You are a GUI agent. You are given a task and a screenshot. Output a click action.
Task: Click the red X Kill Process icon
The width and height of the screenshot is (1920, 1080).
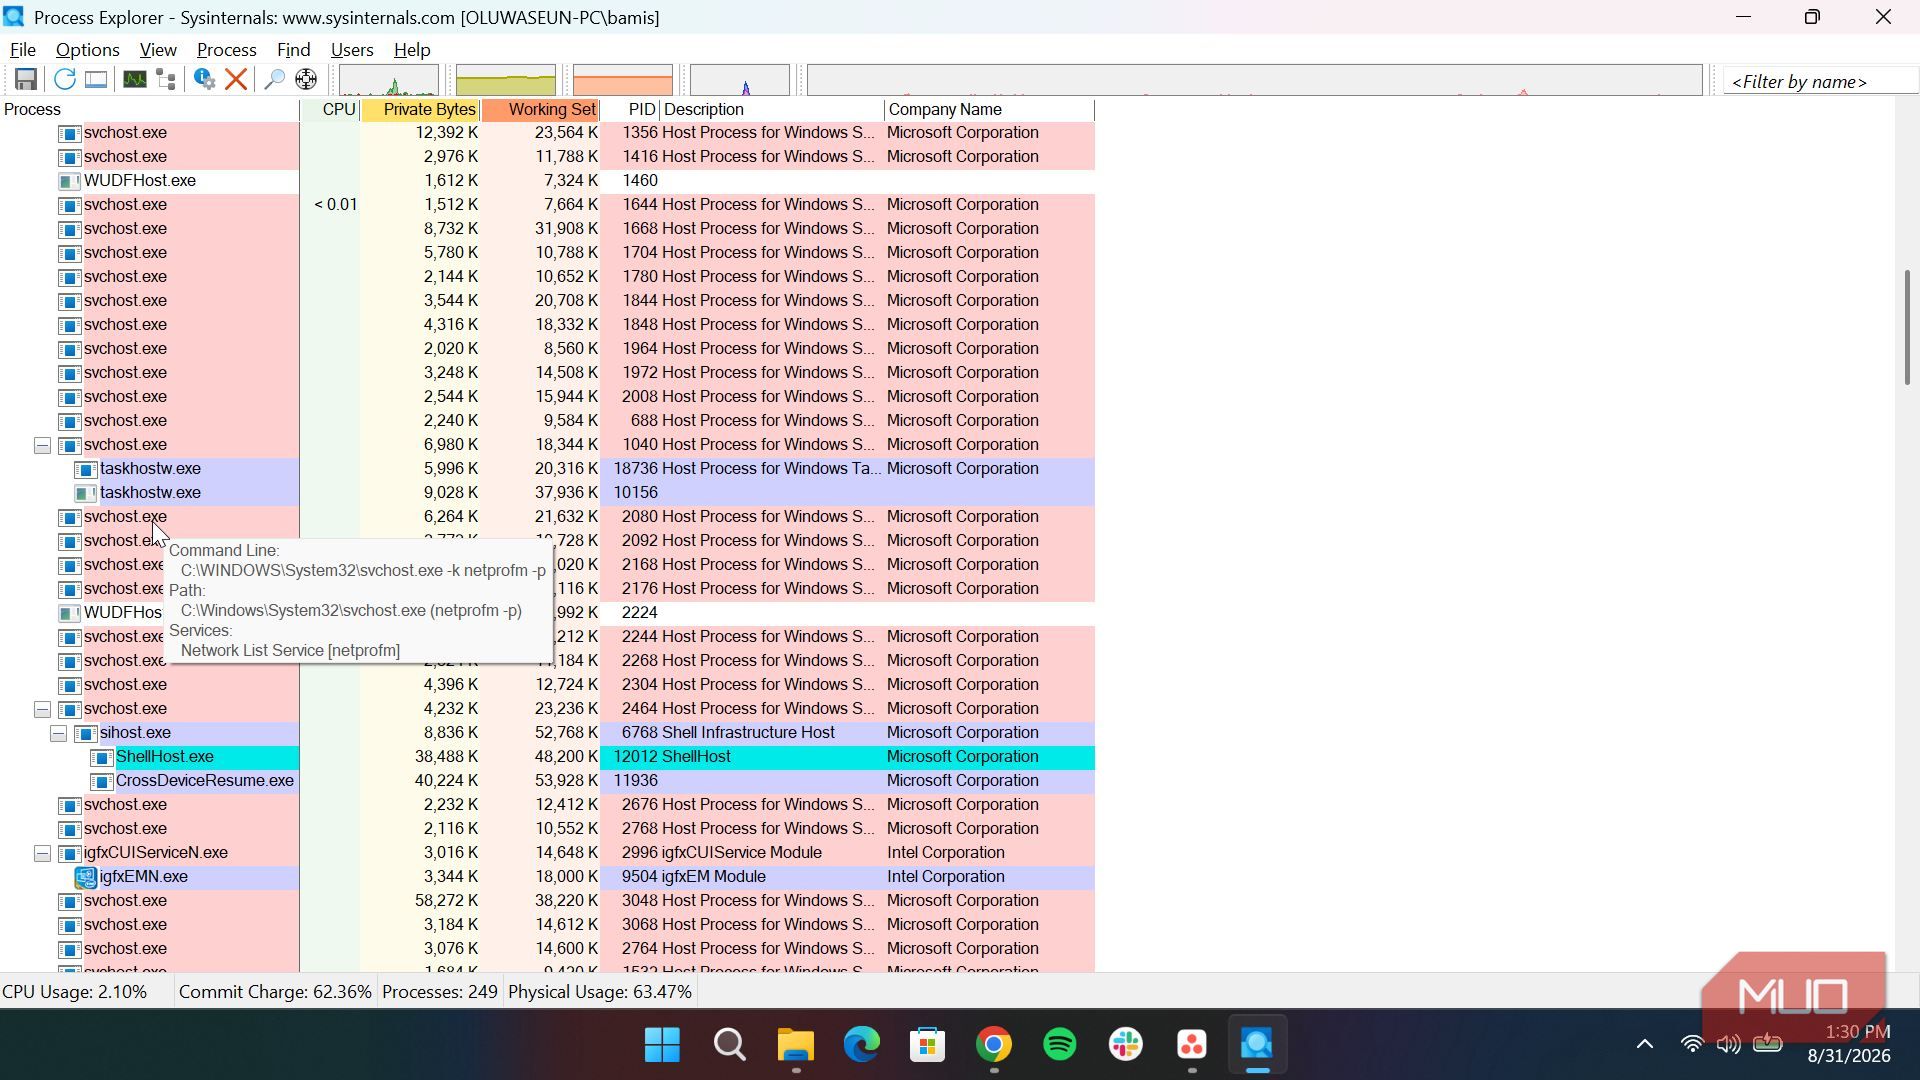pyautogui.click(x=236, y=80)
